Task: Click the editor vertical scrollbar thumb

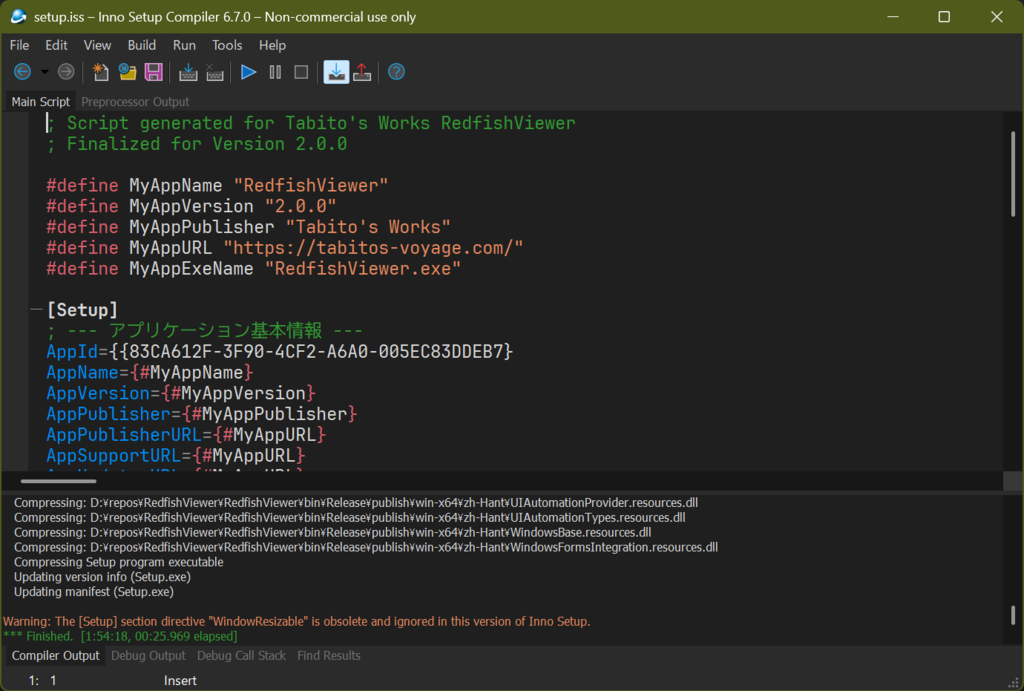Action: pos(1013,174)
